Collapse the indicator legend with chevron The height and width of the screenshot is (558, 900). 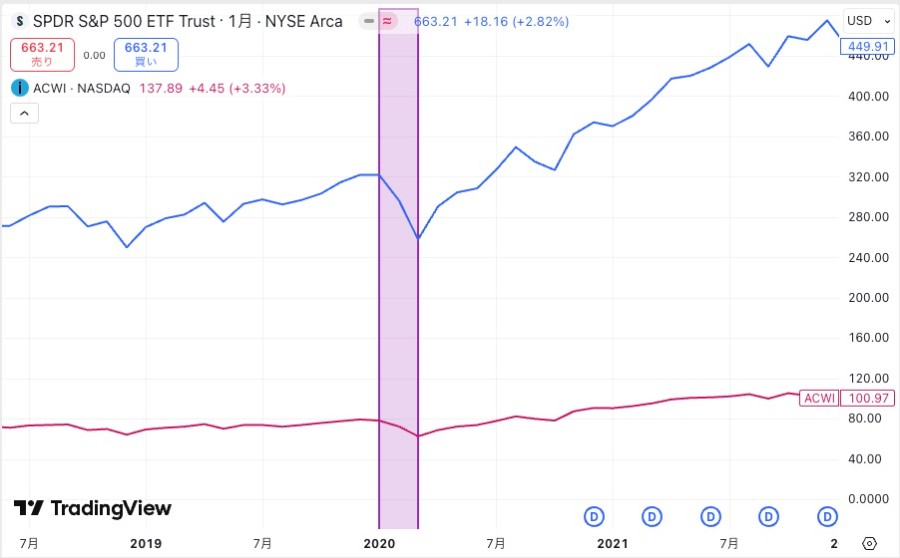click(x=24, y=113)
